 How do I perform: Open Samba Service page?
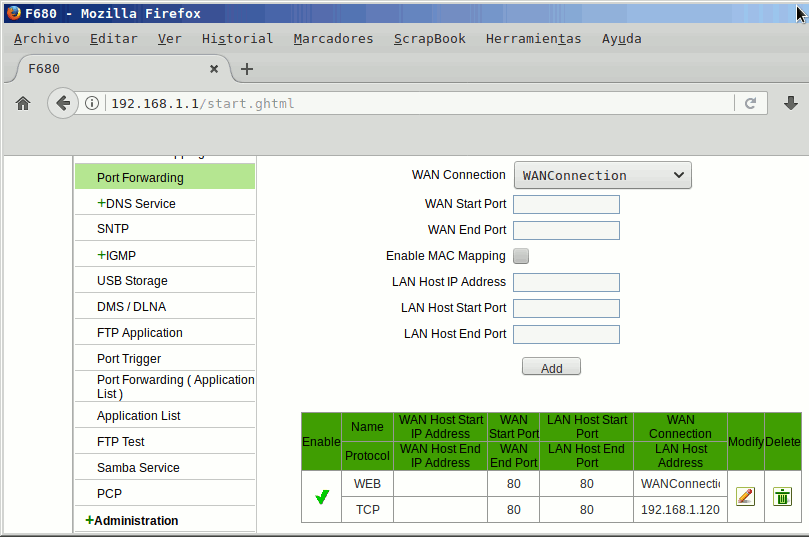pos(138,467)
